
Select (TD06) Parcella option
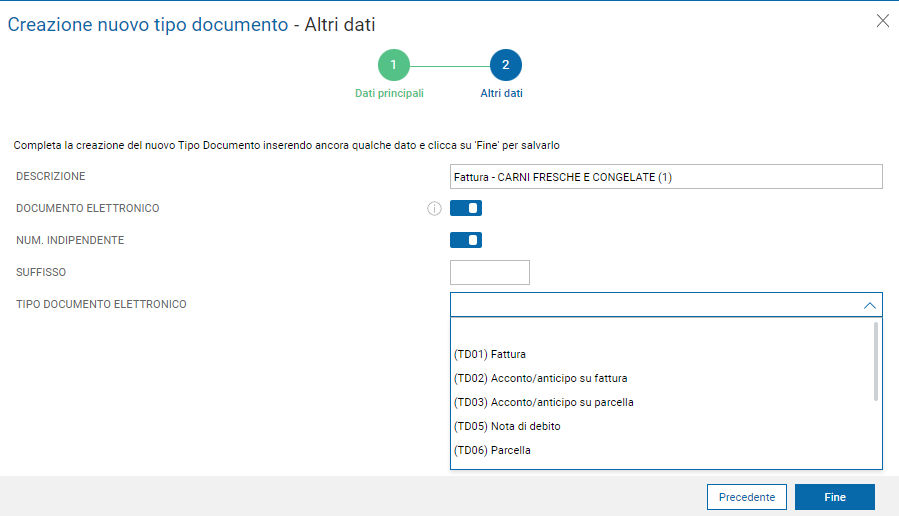[x=662, y=451]
